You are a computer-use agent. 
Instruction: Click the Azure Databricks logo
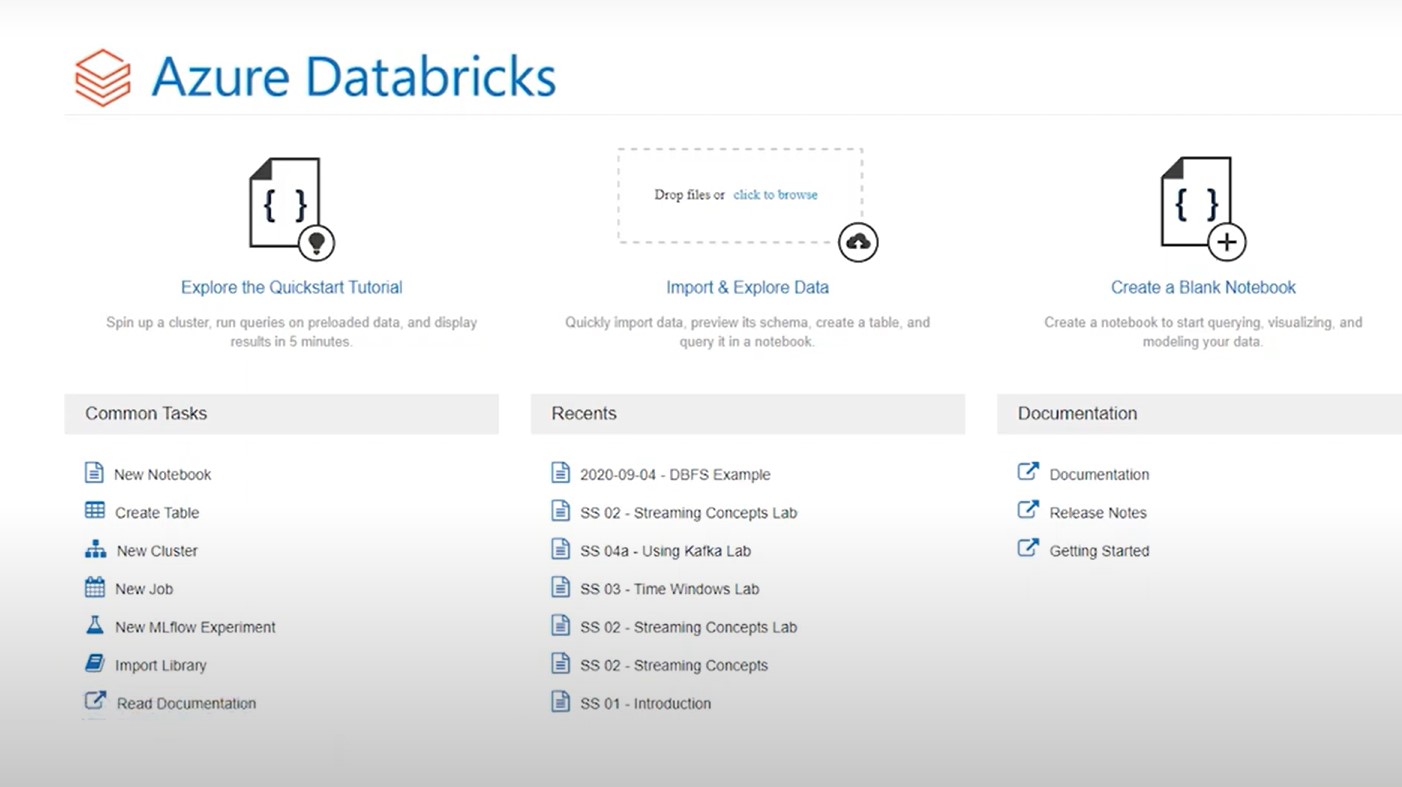[102, 76]
